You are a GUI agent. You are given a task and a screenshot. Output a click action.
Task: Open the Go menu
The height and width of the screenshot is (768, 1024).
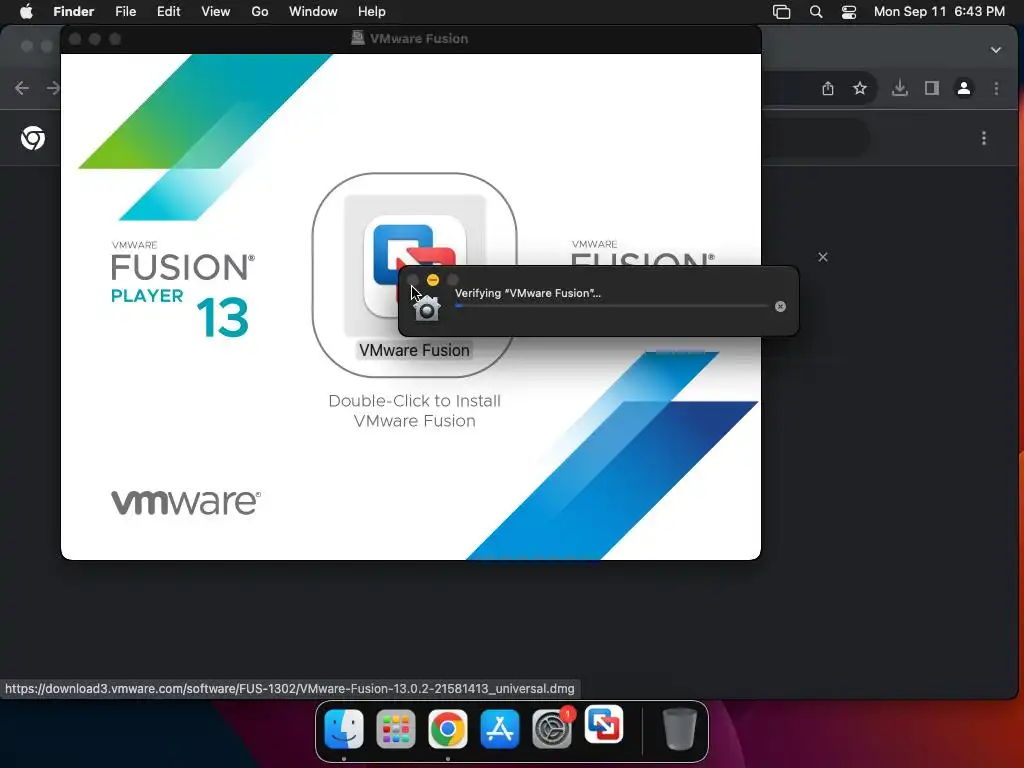click(x=260, y=12)
